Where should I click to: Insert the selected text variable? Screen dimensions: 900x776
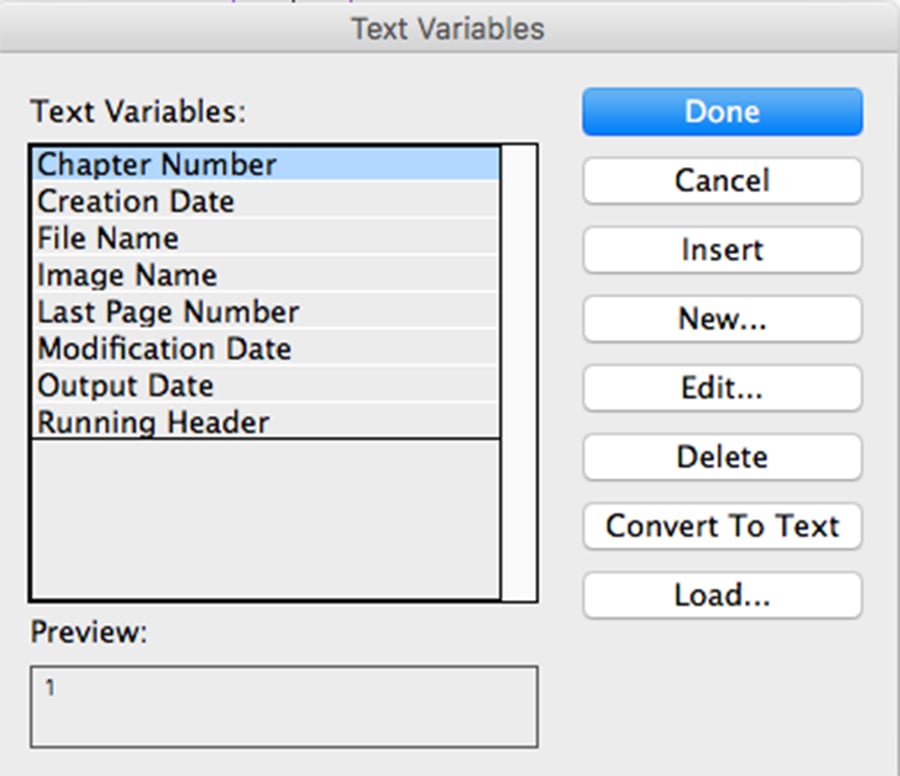pos(721,249)
